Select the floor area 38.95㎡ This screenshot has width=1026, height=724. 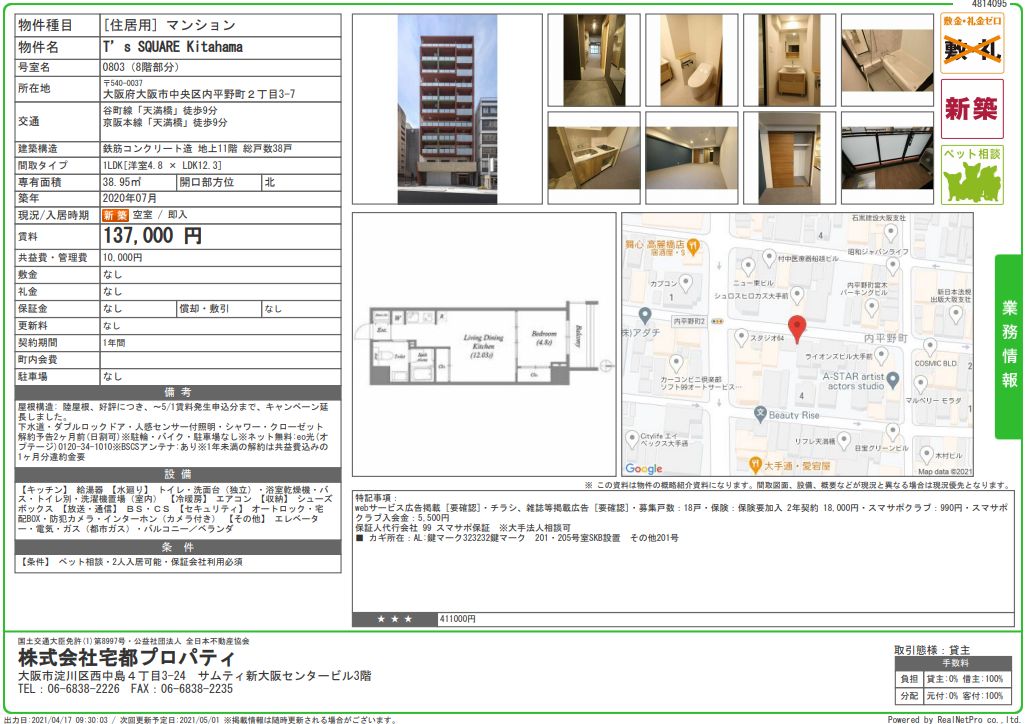click(121, 182)
